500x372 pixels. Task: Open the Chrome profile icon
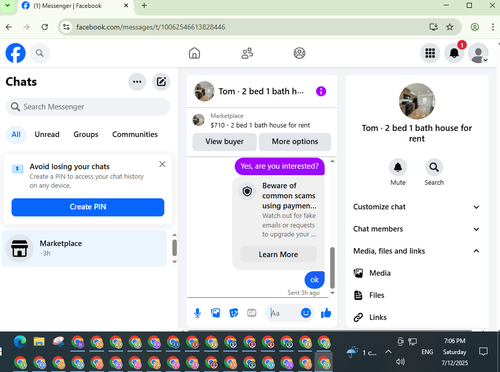pos(475,27)
